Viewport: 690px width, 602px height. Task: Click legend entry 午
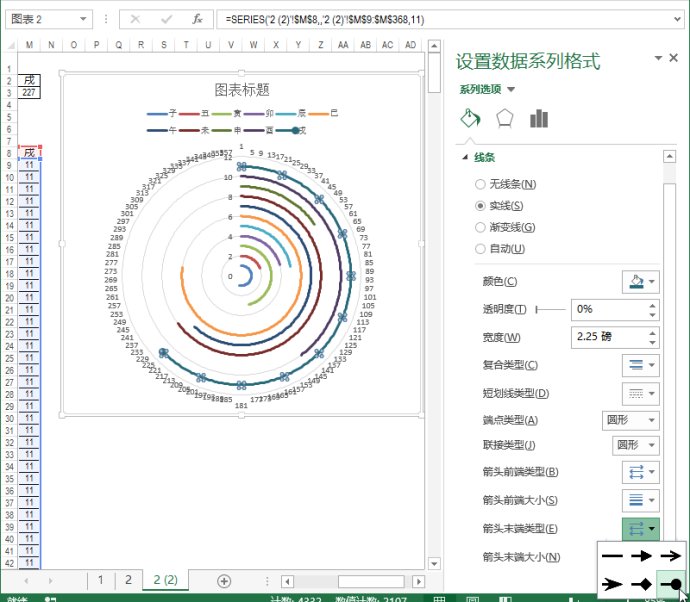point(162,130)
